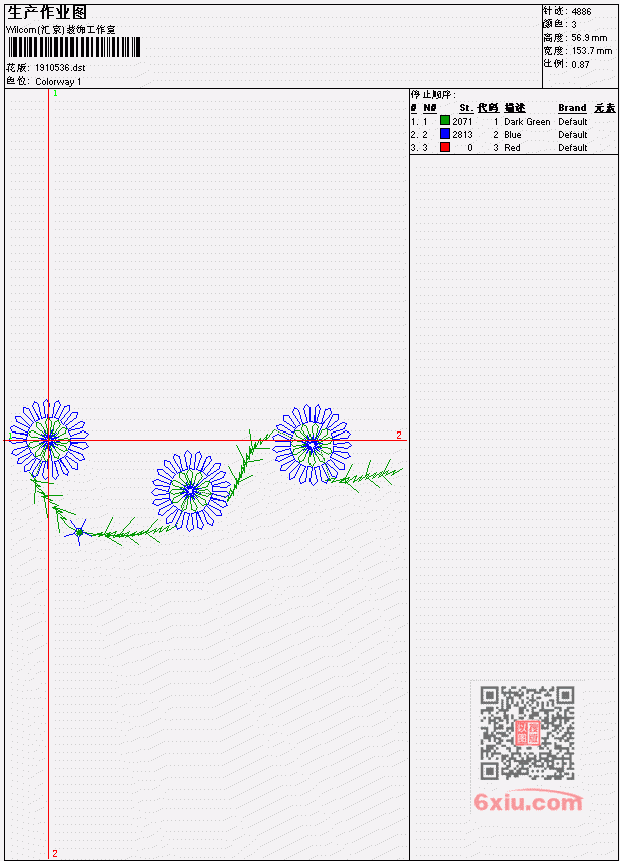Click the 'Dark Green' description cell
620x861 pixels.
(x=527, y=122)
